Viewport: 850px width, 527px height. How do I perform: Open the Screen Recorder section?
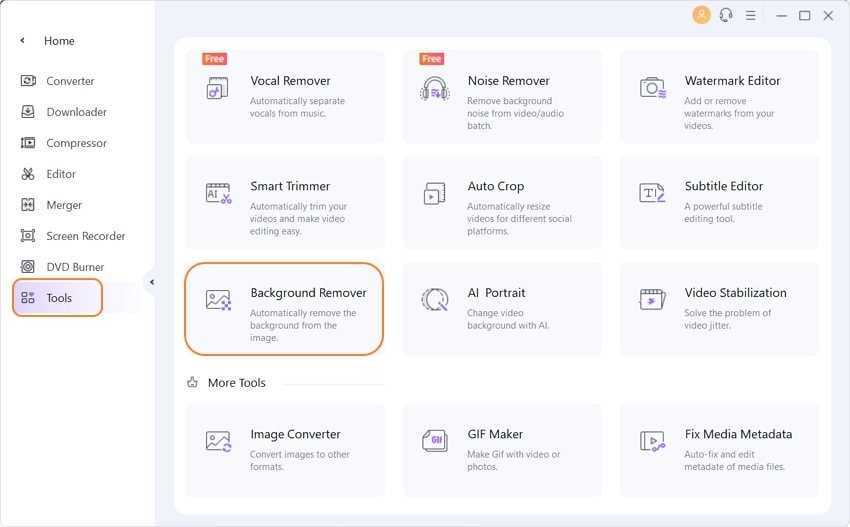[85, 236]
